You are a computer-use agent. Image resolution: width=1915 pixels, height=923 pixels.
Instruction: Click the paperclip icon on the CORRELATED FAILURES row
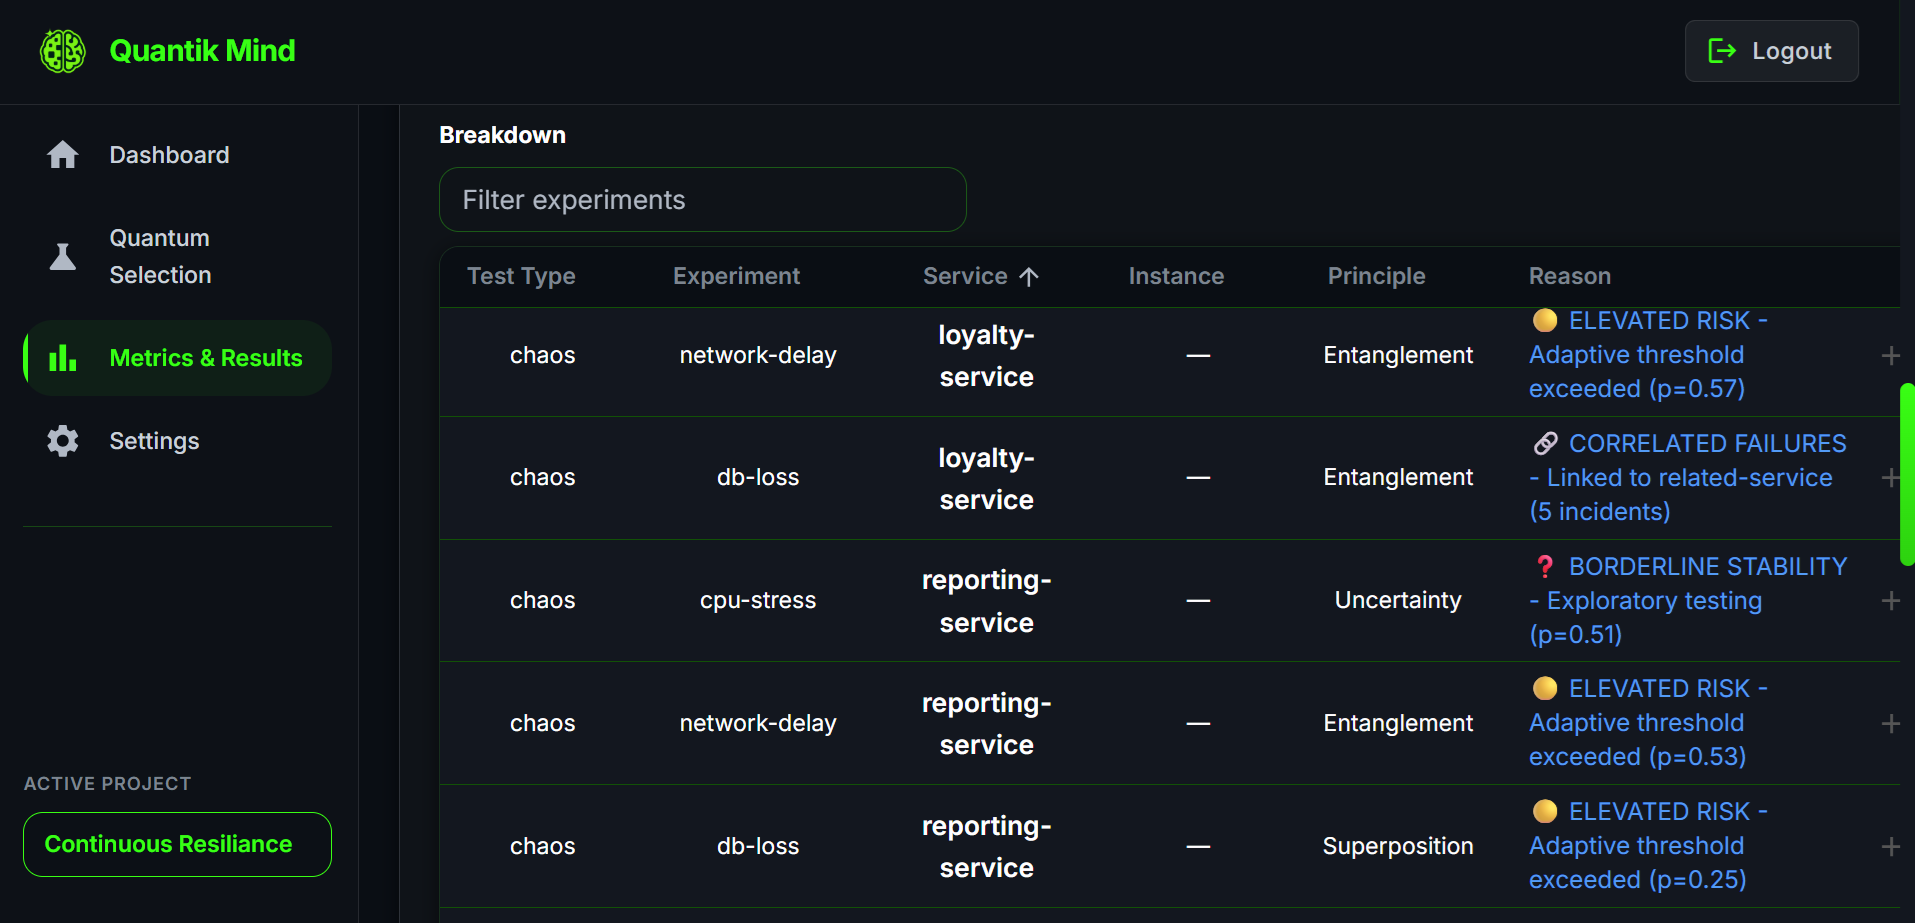pos(1545,443)
